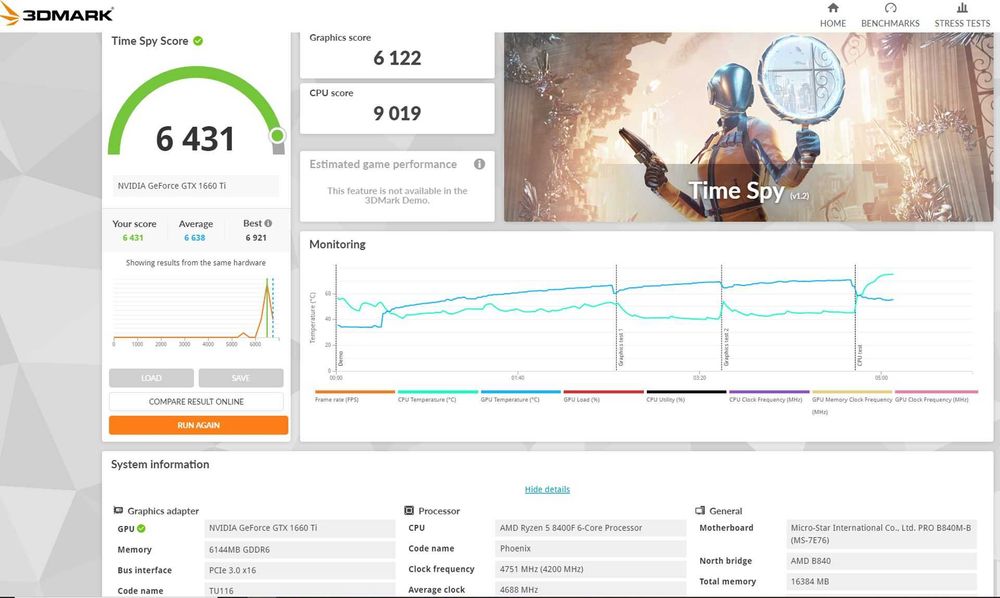Open the Stress Tests tab

tap(962, 15)
